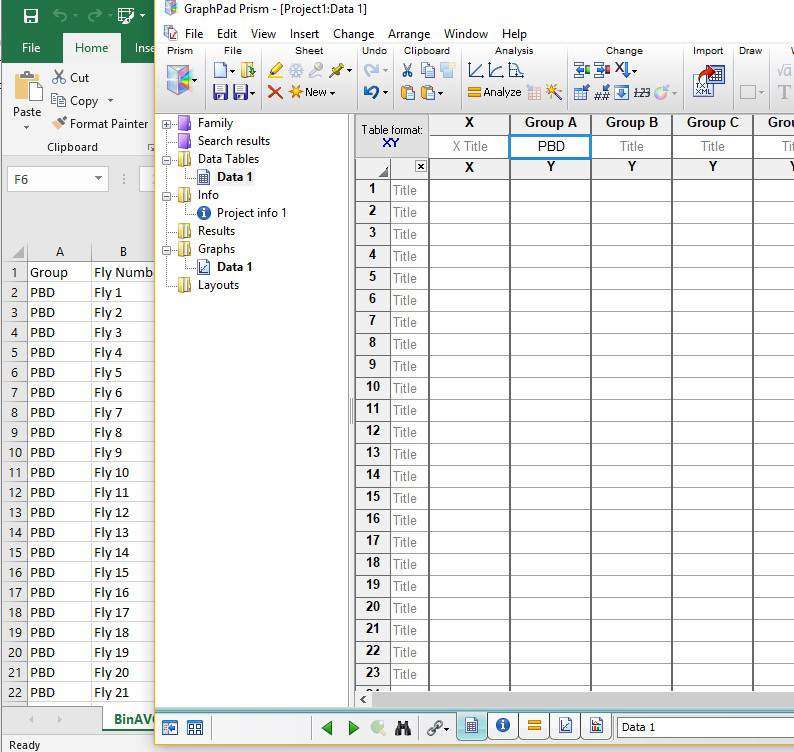Viewport: 794px width, 752px height.
Task: Open the Prism main menu cube icon
Action: coord(179,80)
